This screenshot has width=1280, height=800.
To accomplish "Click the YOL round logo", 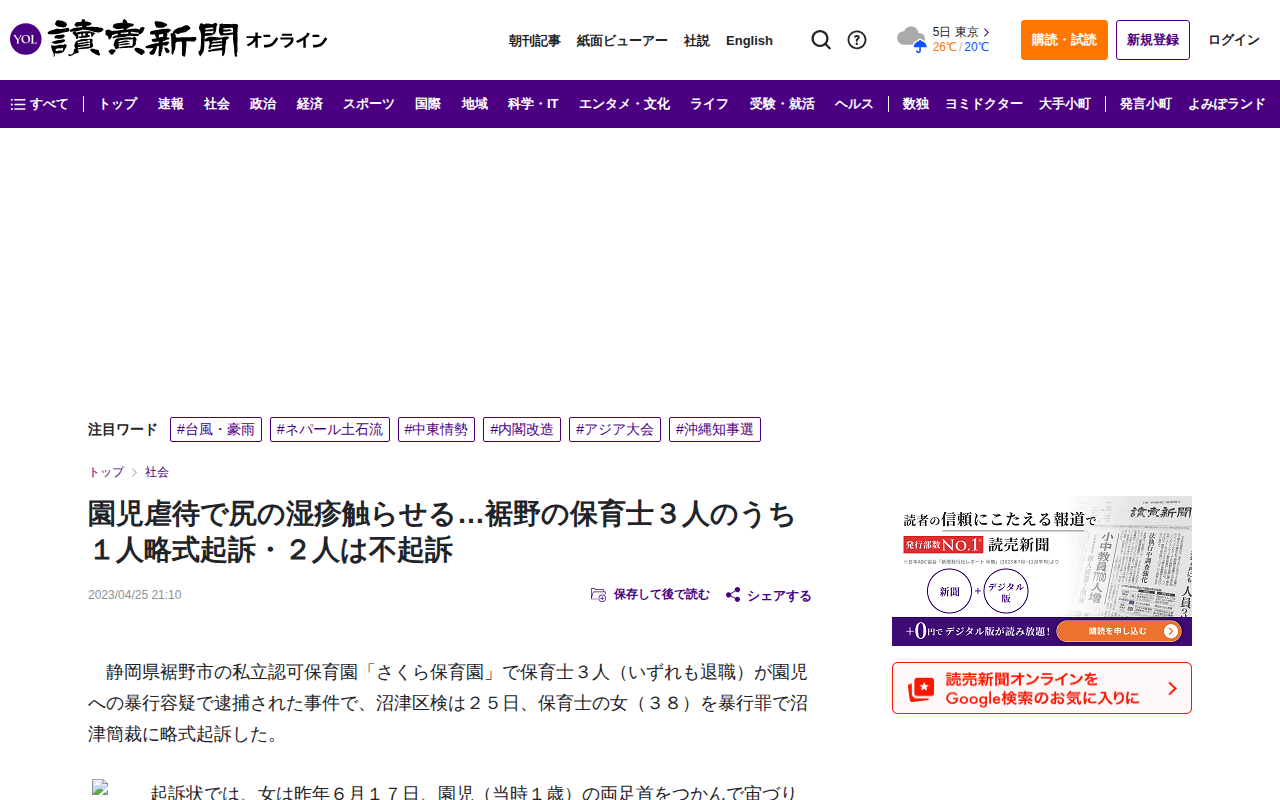I will pyautogui.click(x=26, y=39).
